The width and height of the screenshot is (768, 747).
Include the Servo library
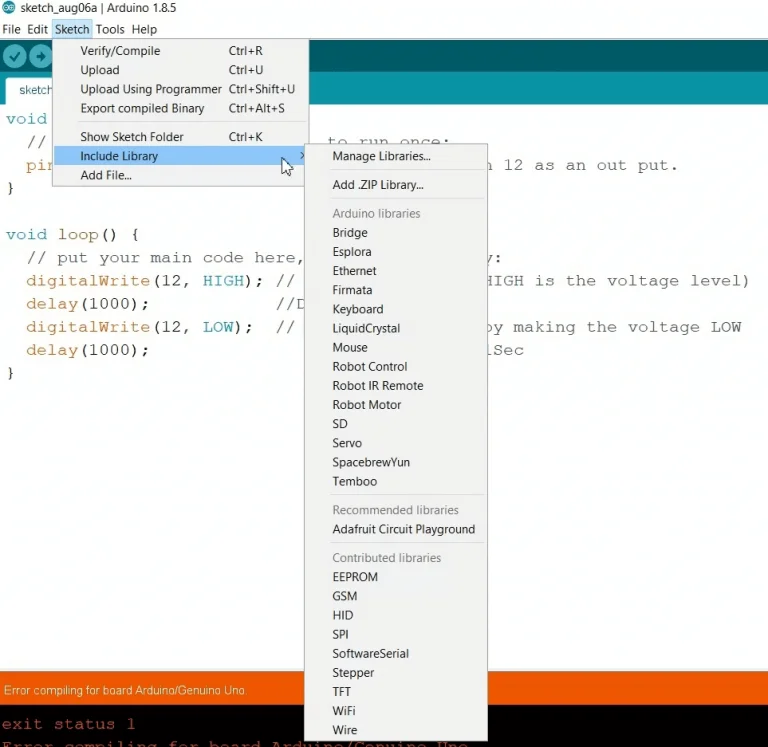(x=396, y=442)
